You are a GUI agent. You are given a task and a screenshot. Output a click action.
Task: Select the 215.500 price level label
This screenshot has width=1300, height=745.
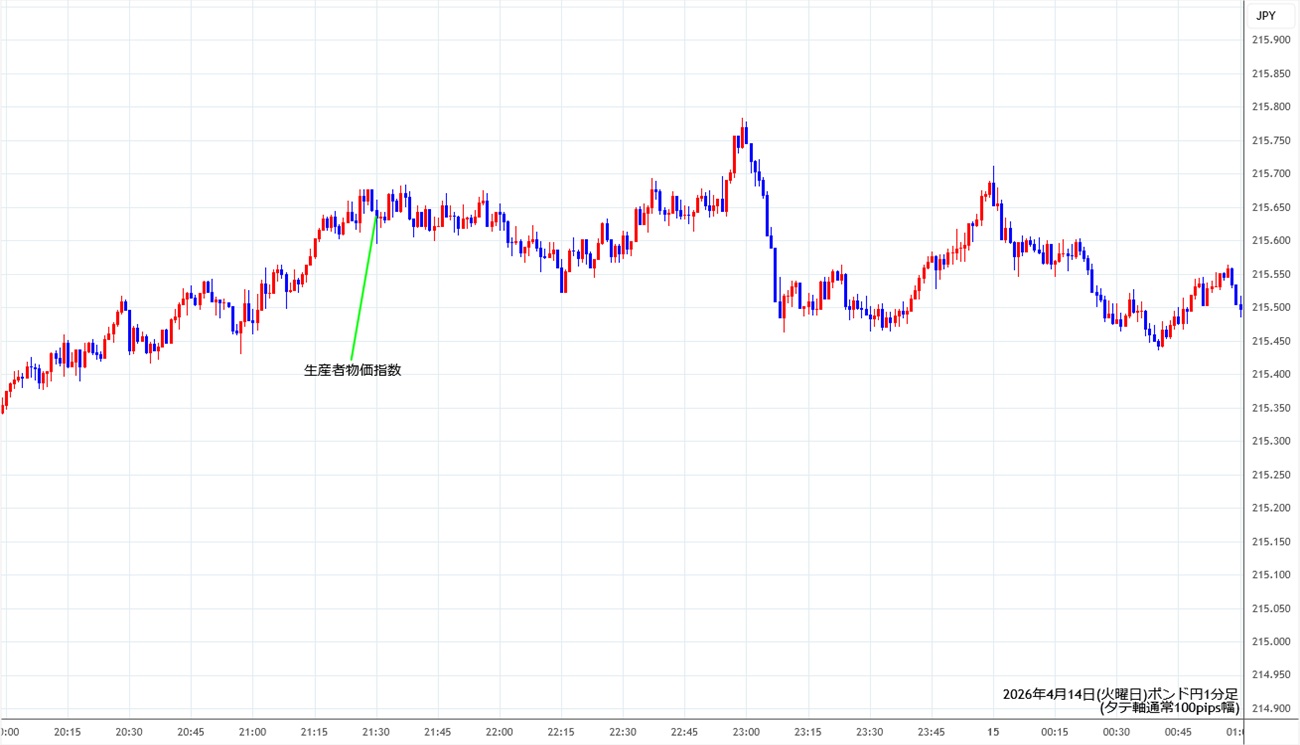point(1270,307)
